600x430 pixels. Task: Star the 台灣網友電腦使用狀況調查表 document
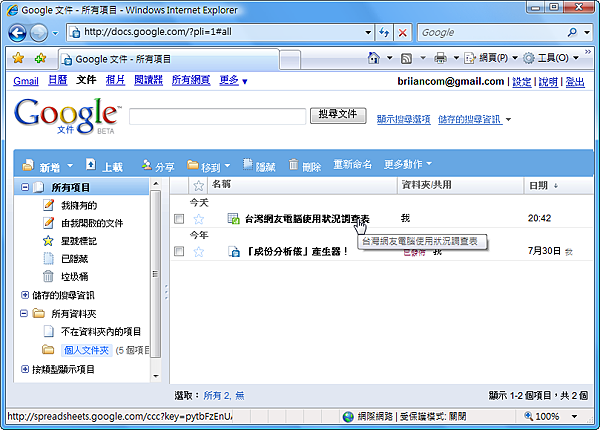[199, 219]
